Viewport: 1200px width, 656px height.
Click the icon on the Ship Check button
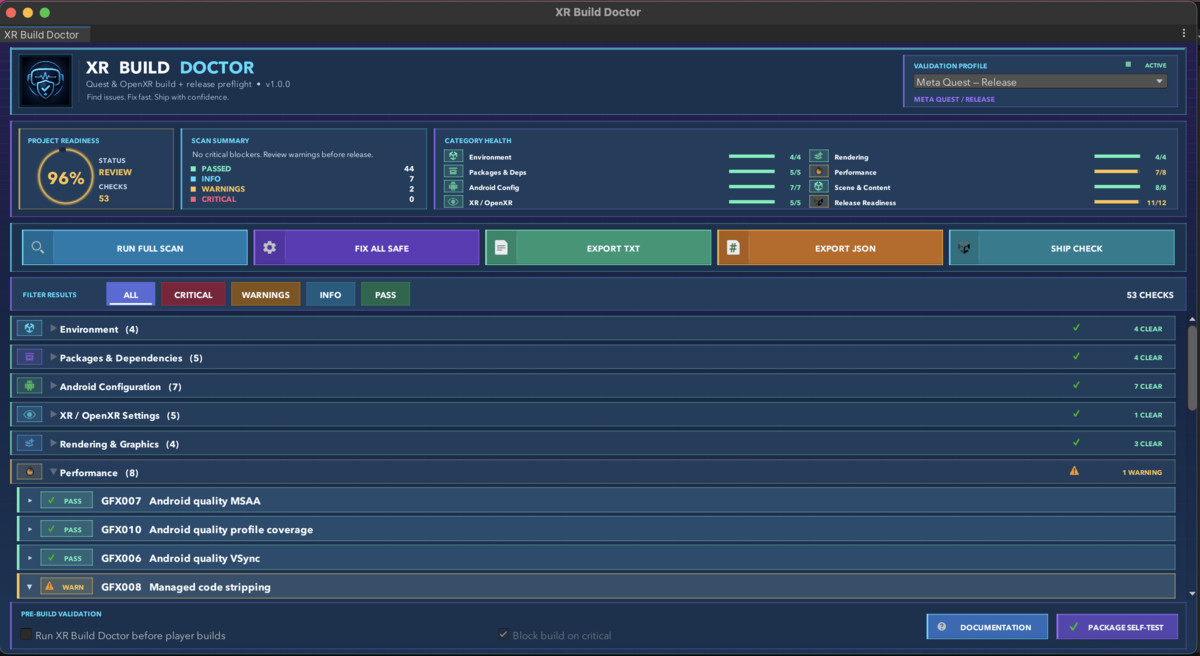pyautogui.click(x=964, y=248)
